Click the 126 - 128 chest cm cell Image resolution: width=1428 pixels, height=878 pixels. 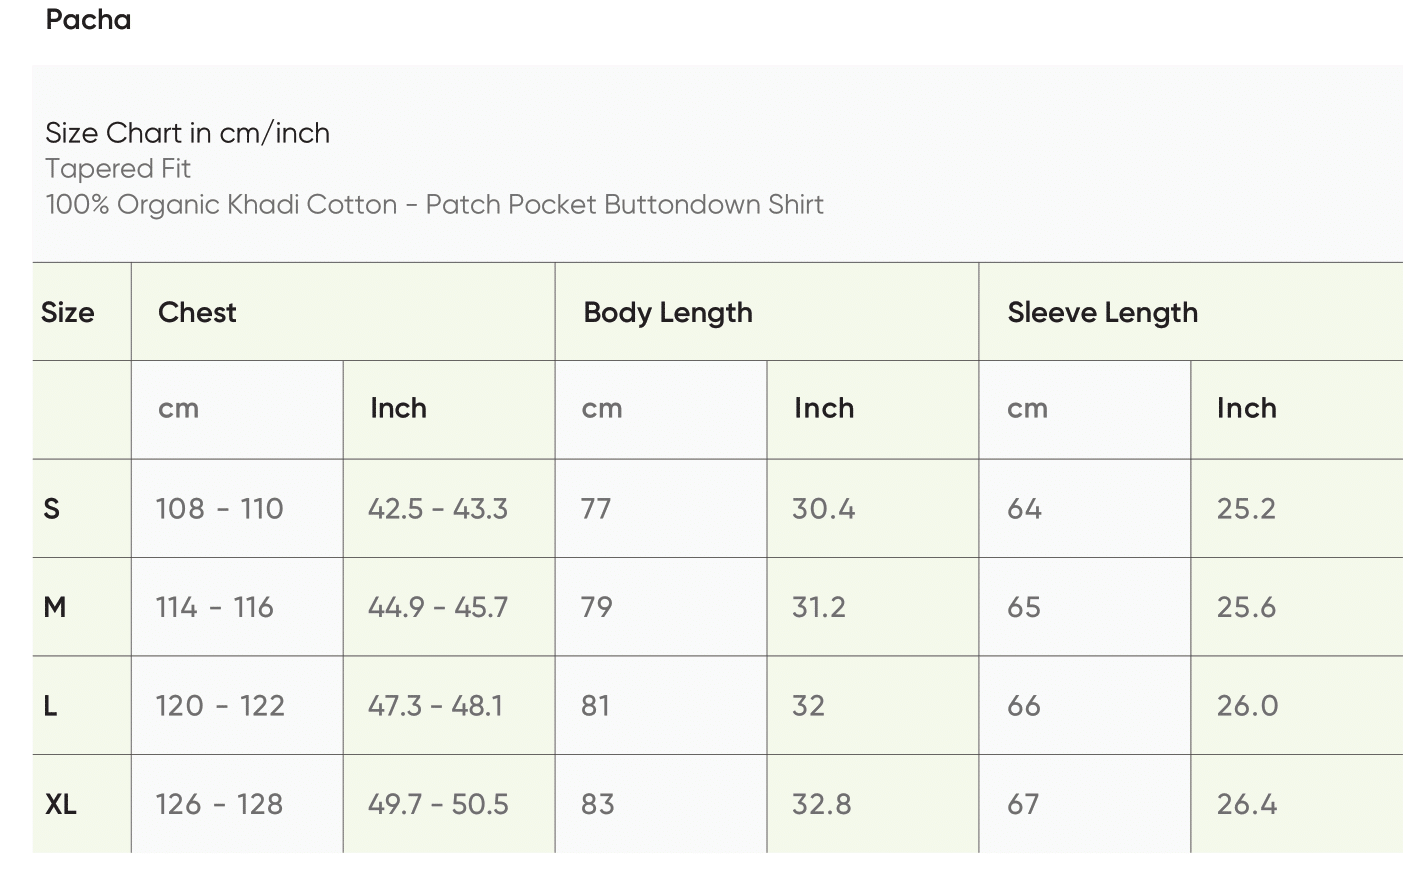[x=219, y=804]
